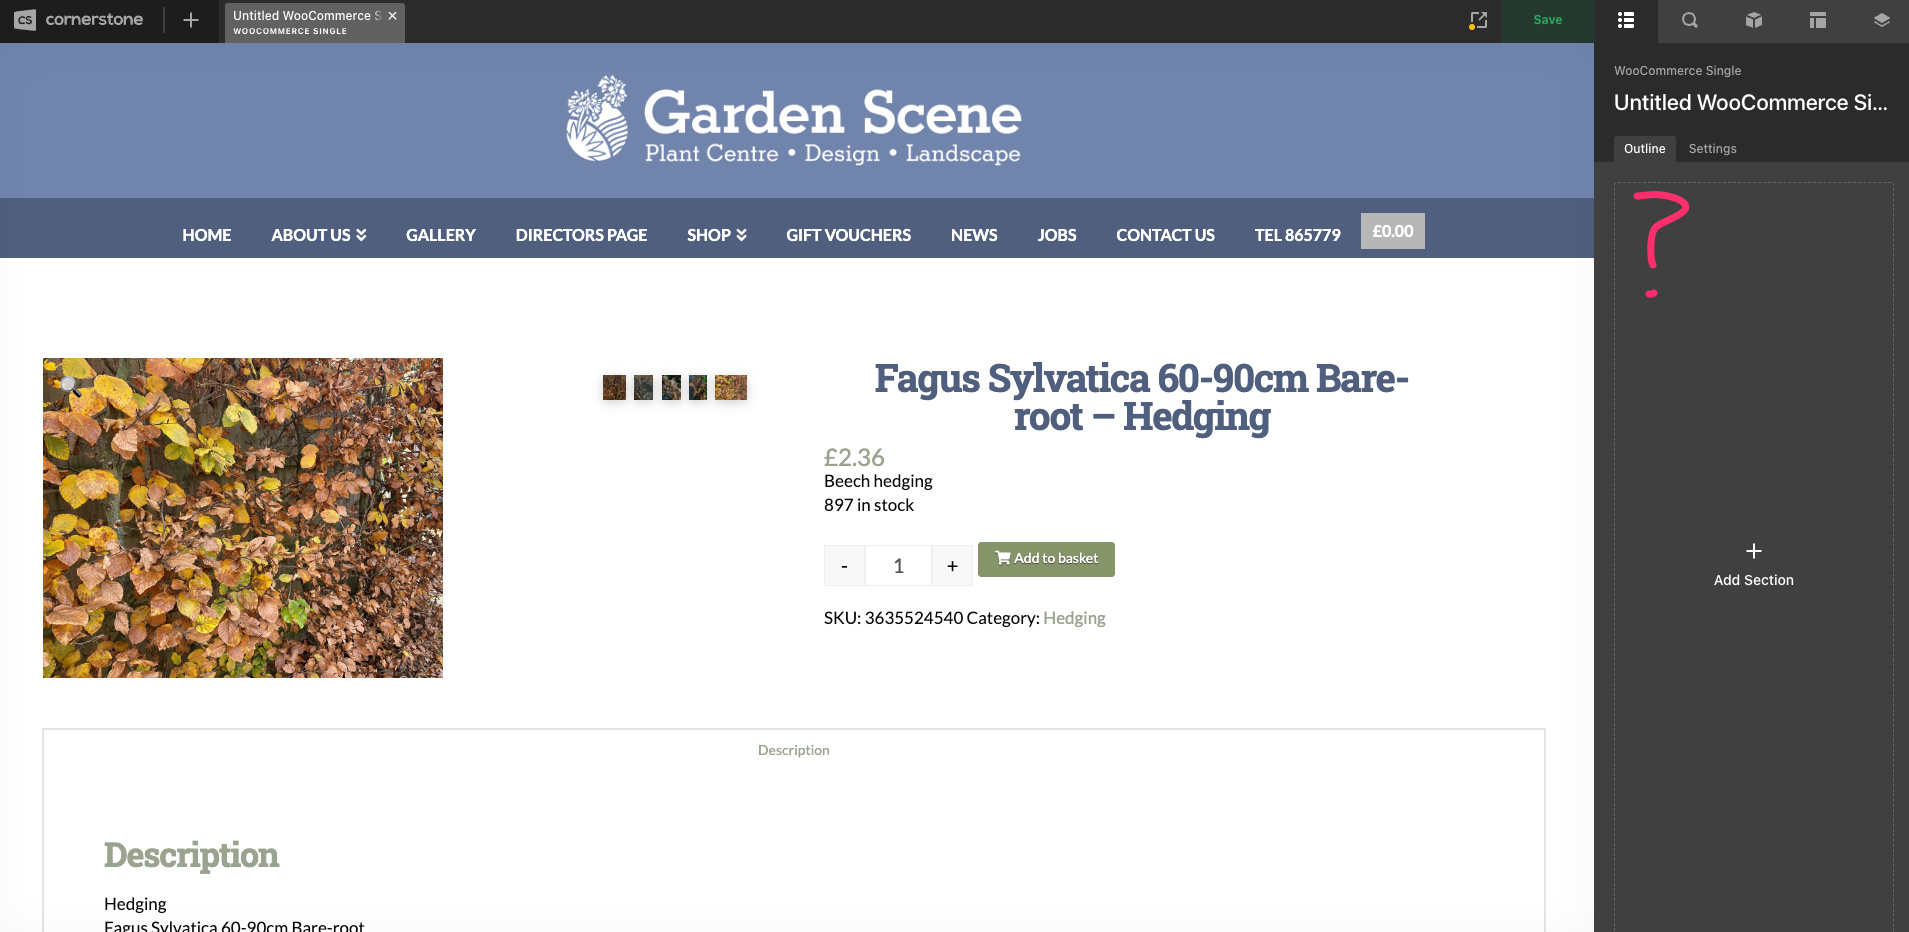The image size is (1909, 932).
Task: Open the Design layers icon
Action: (x=1881, y=20)
